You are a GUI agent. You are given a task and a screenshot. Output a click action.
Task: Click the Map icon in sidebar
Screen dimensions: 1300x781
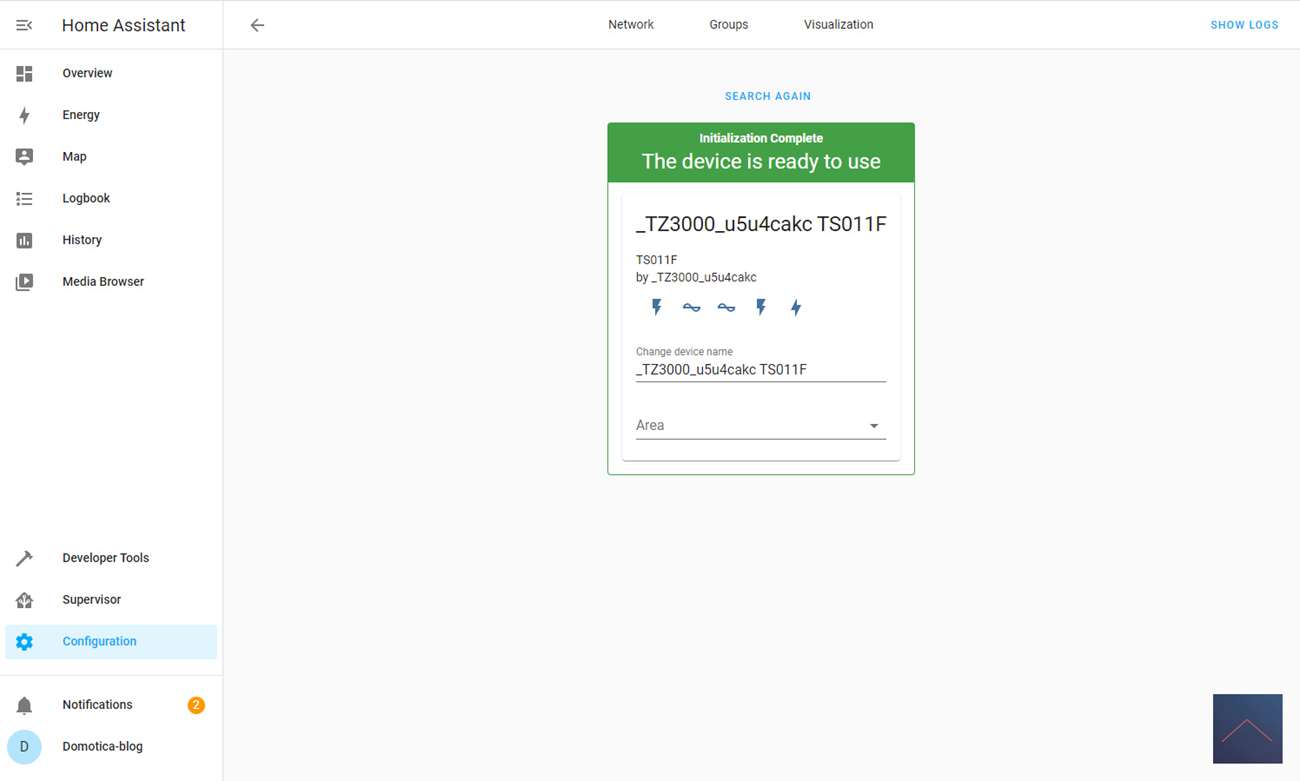point(24,157)
